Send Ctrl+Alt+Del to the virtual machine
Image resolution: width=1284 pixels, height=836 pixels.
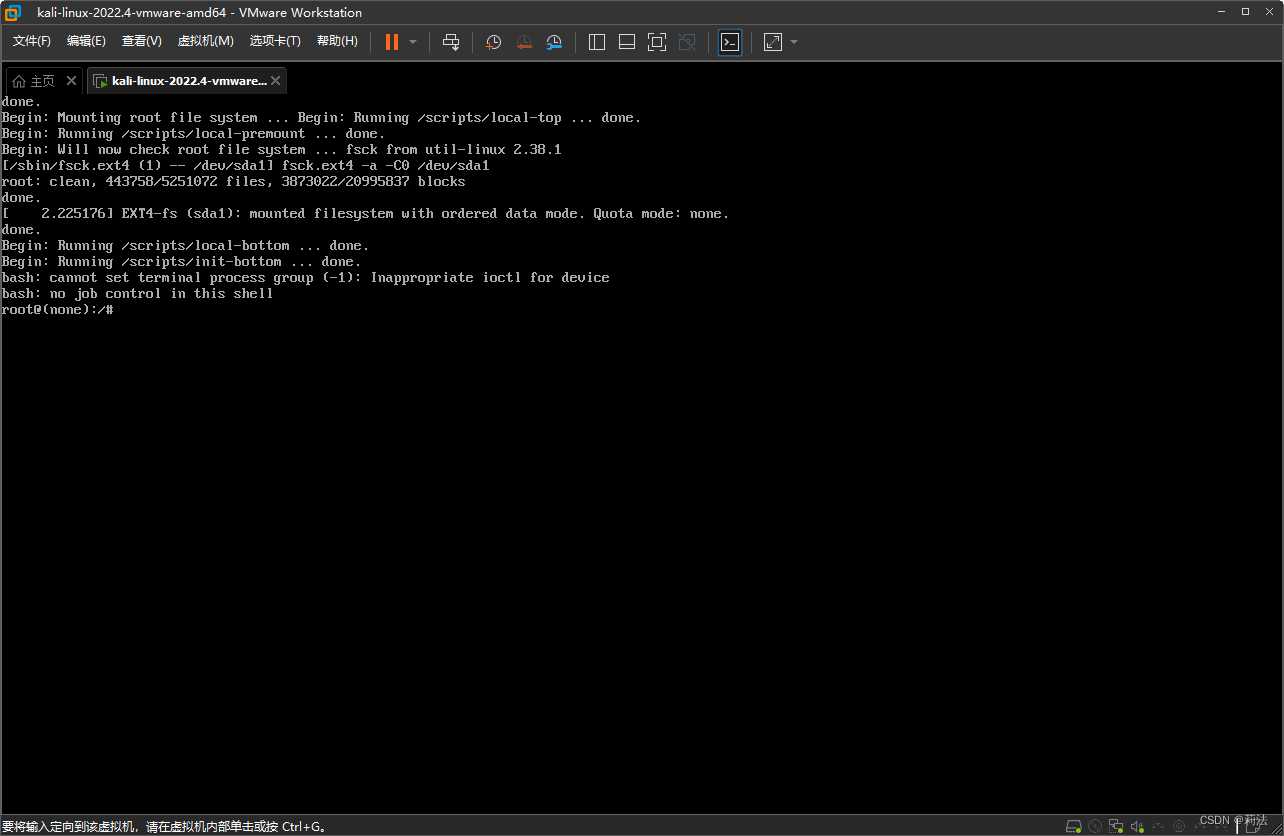coord(451,42)
